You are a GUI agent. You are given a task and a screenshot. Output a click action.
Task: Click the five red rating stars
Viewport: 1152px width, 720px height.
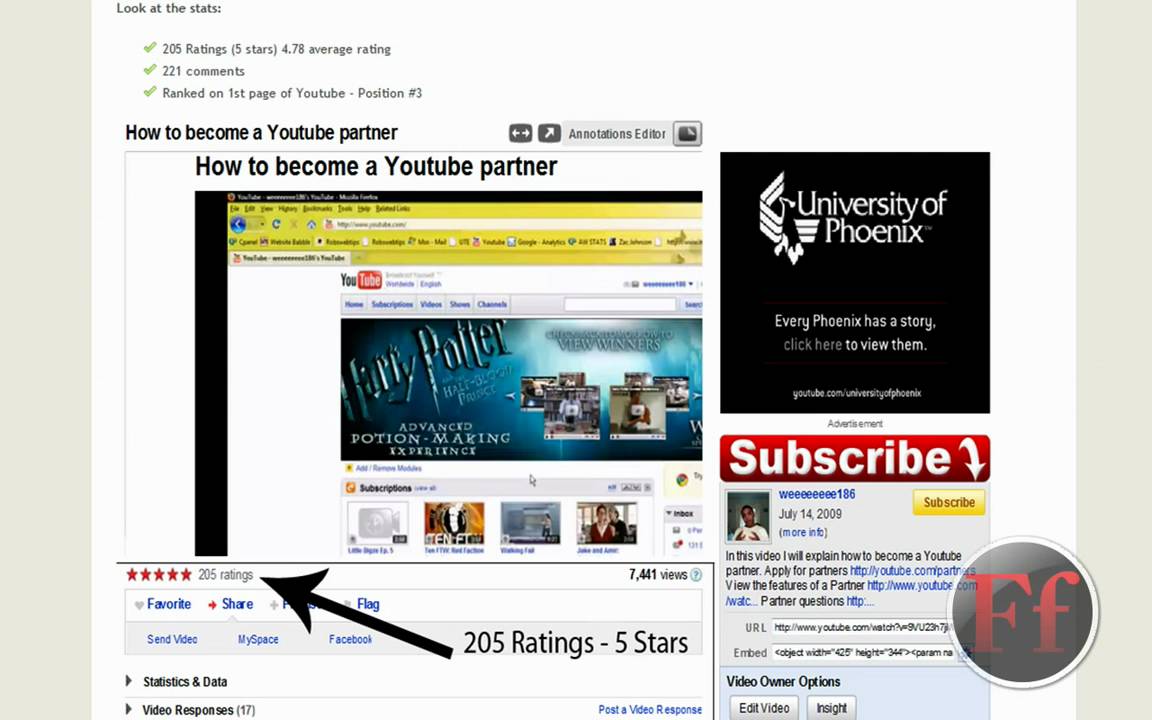(x=159, y=575)
